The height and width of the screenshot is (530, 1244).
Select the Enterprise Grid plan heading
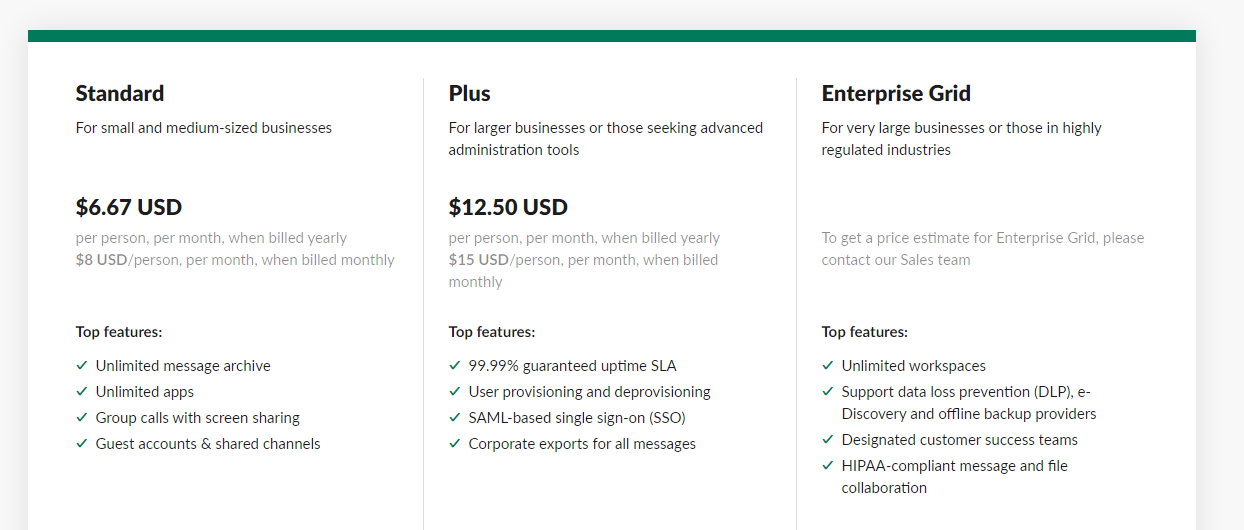[896, 94]
